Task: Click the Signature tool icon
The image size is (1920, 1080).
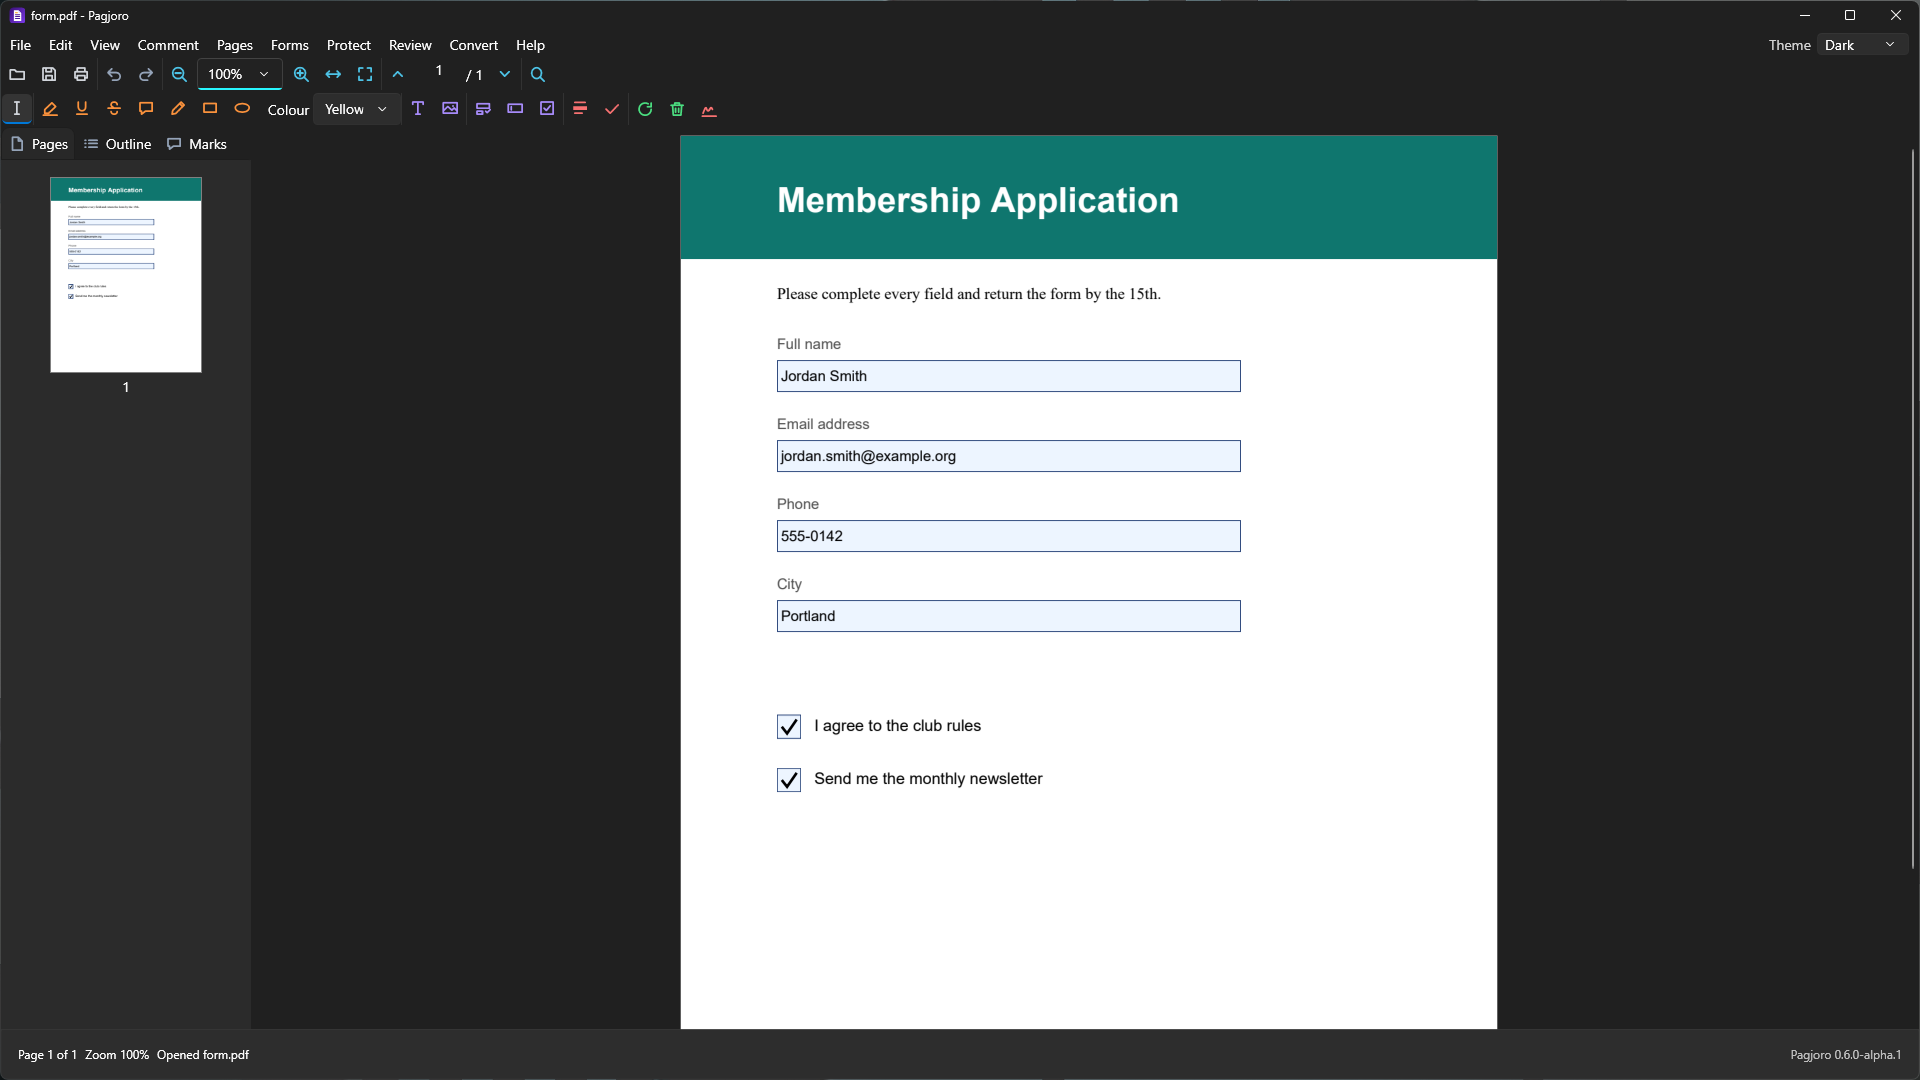Action: (709, 109)
